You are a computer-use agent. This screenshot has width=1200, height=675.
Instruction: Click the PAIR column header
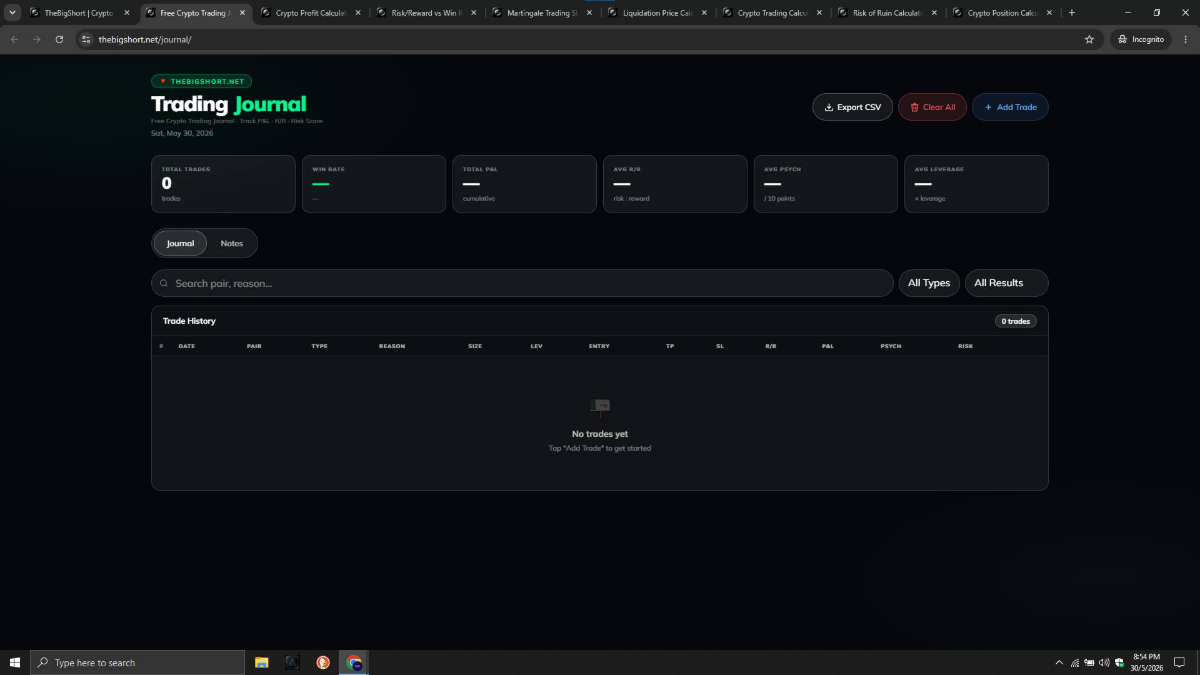(254, 346)
